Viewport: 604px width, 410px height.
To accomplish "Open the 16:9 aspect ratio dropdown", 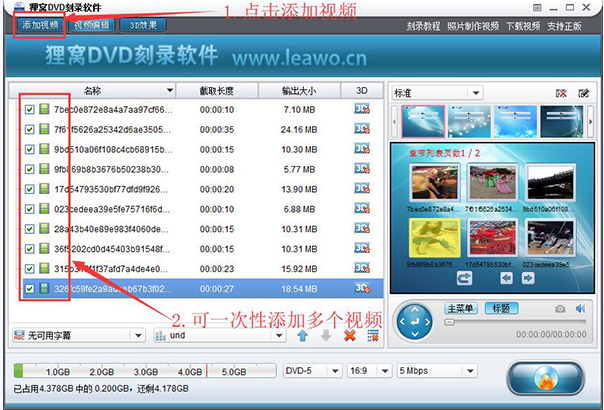I will [369, 371].
